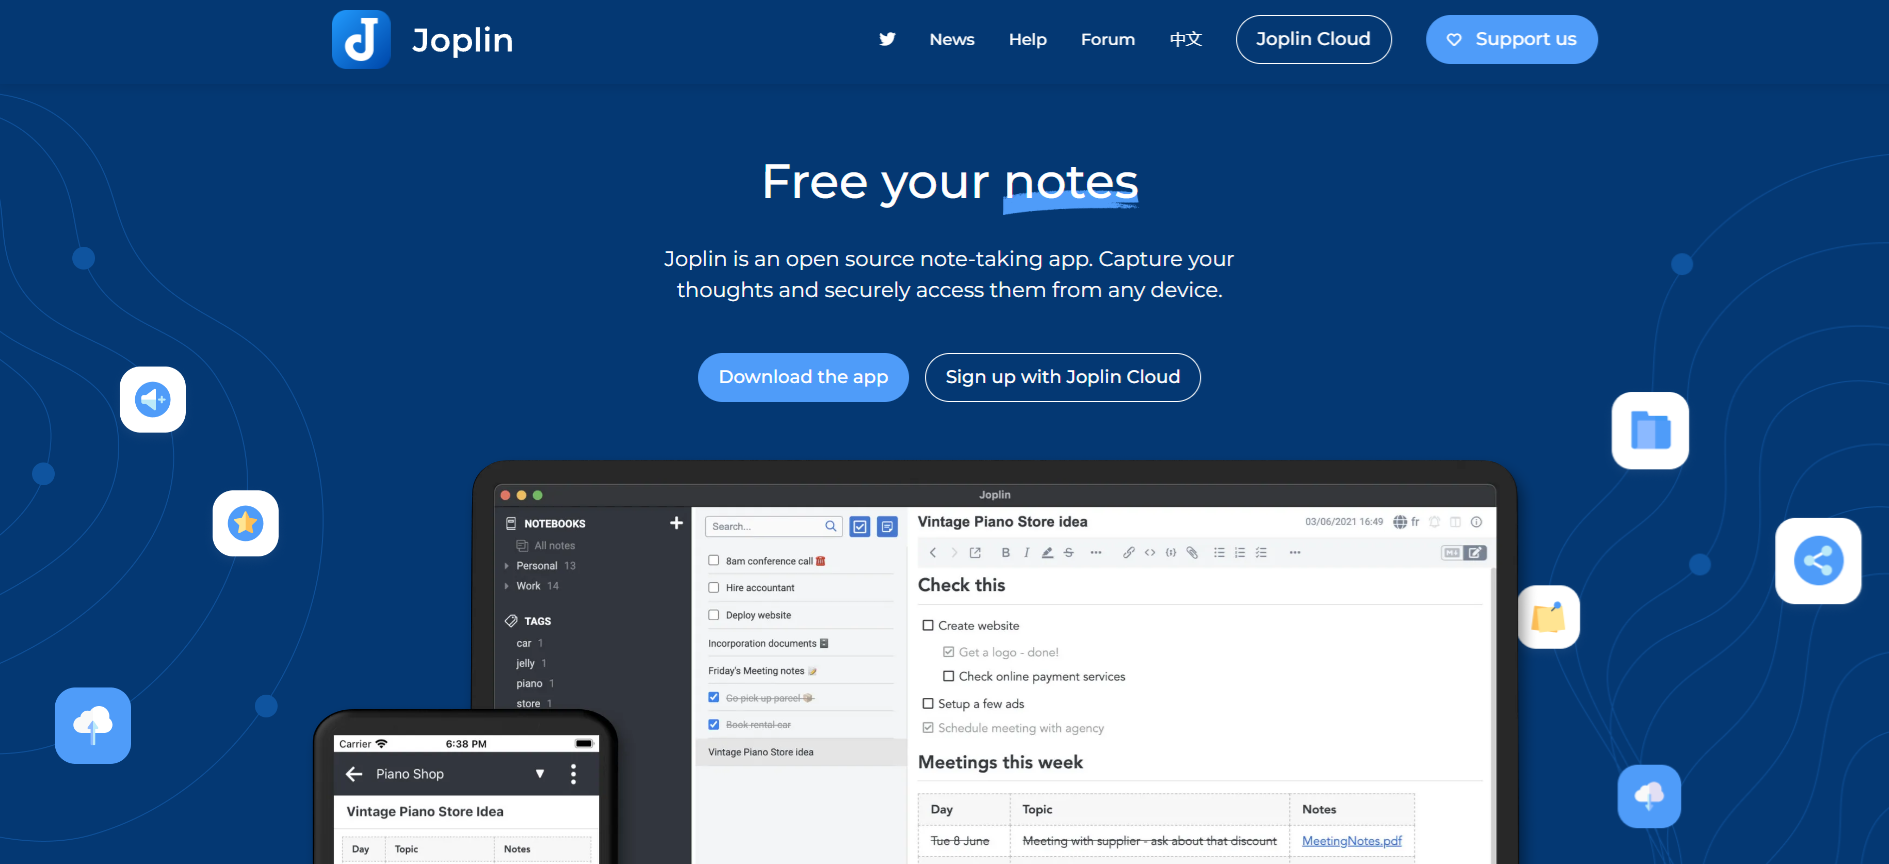This screenshot has width=1889, height=864.
Task: Open the Piano Shop dropdown arrow
Action: click(x=540, y=774)
